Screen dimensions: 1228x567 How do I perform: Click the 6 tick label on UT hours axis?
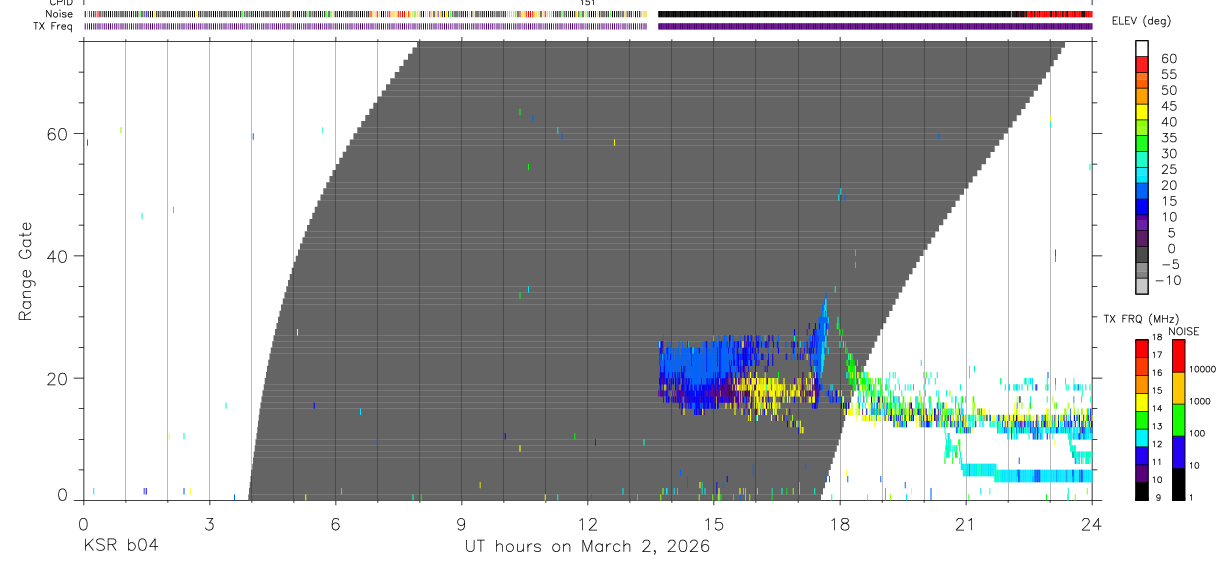[x=335, y=524]
